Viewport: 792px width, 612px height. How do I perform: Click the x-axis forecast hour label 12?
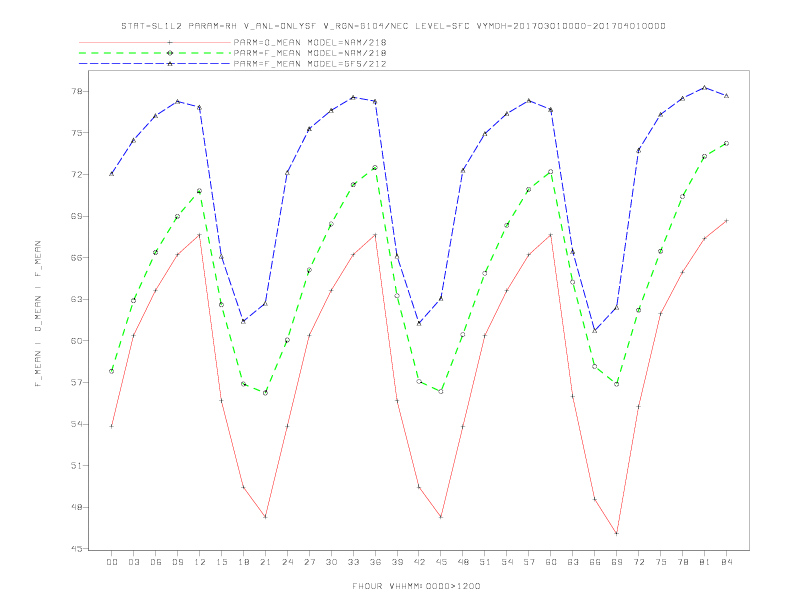[200, 562]
